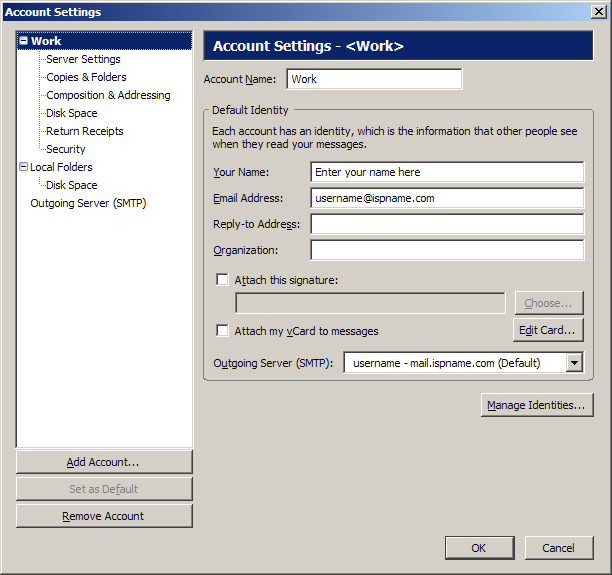Screen dimensions: 612x575
Task: Go to Composition & Addressing settings
Action: (108, 95)
